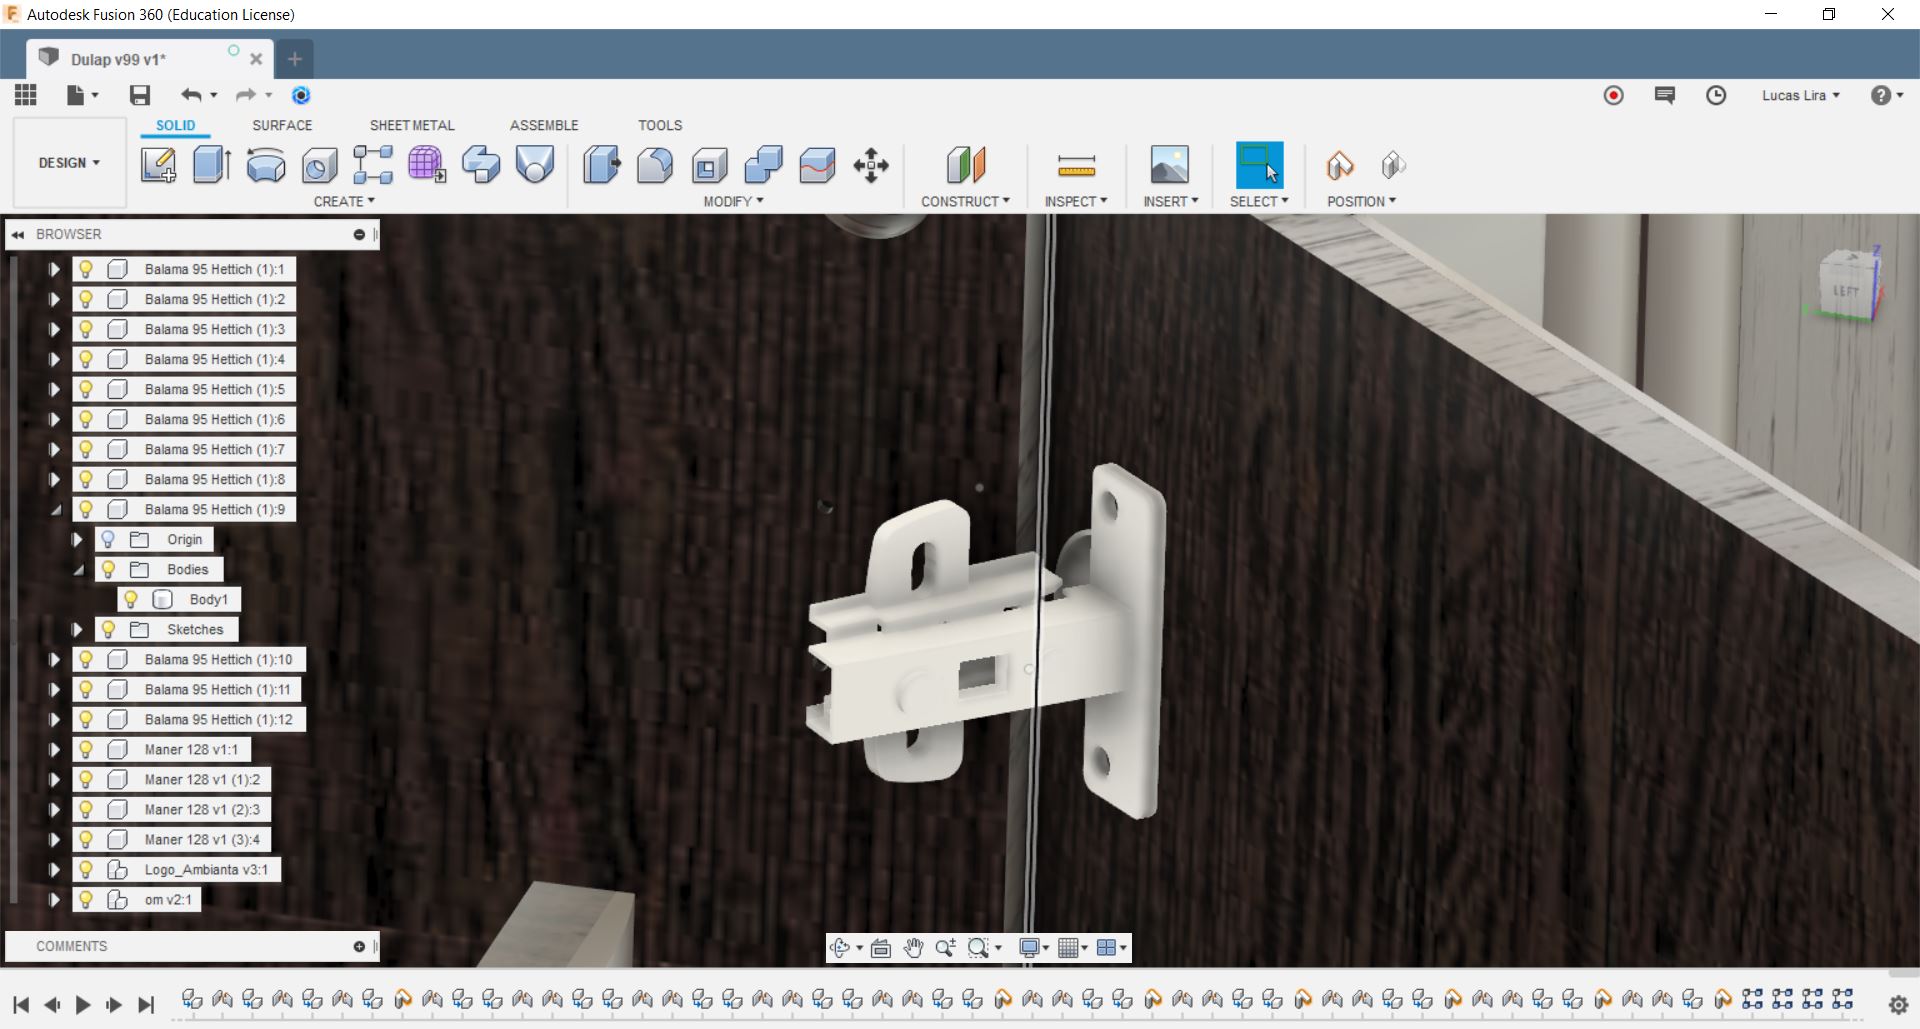1920x1029 pixels.
Task: Toggle visibility of Logo_Ambianta v3:1
Action: (85, 870)
